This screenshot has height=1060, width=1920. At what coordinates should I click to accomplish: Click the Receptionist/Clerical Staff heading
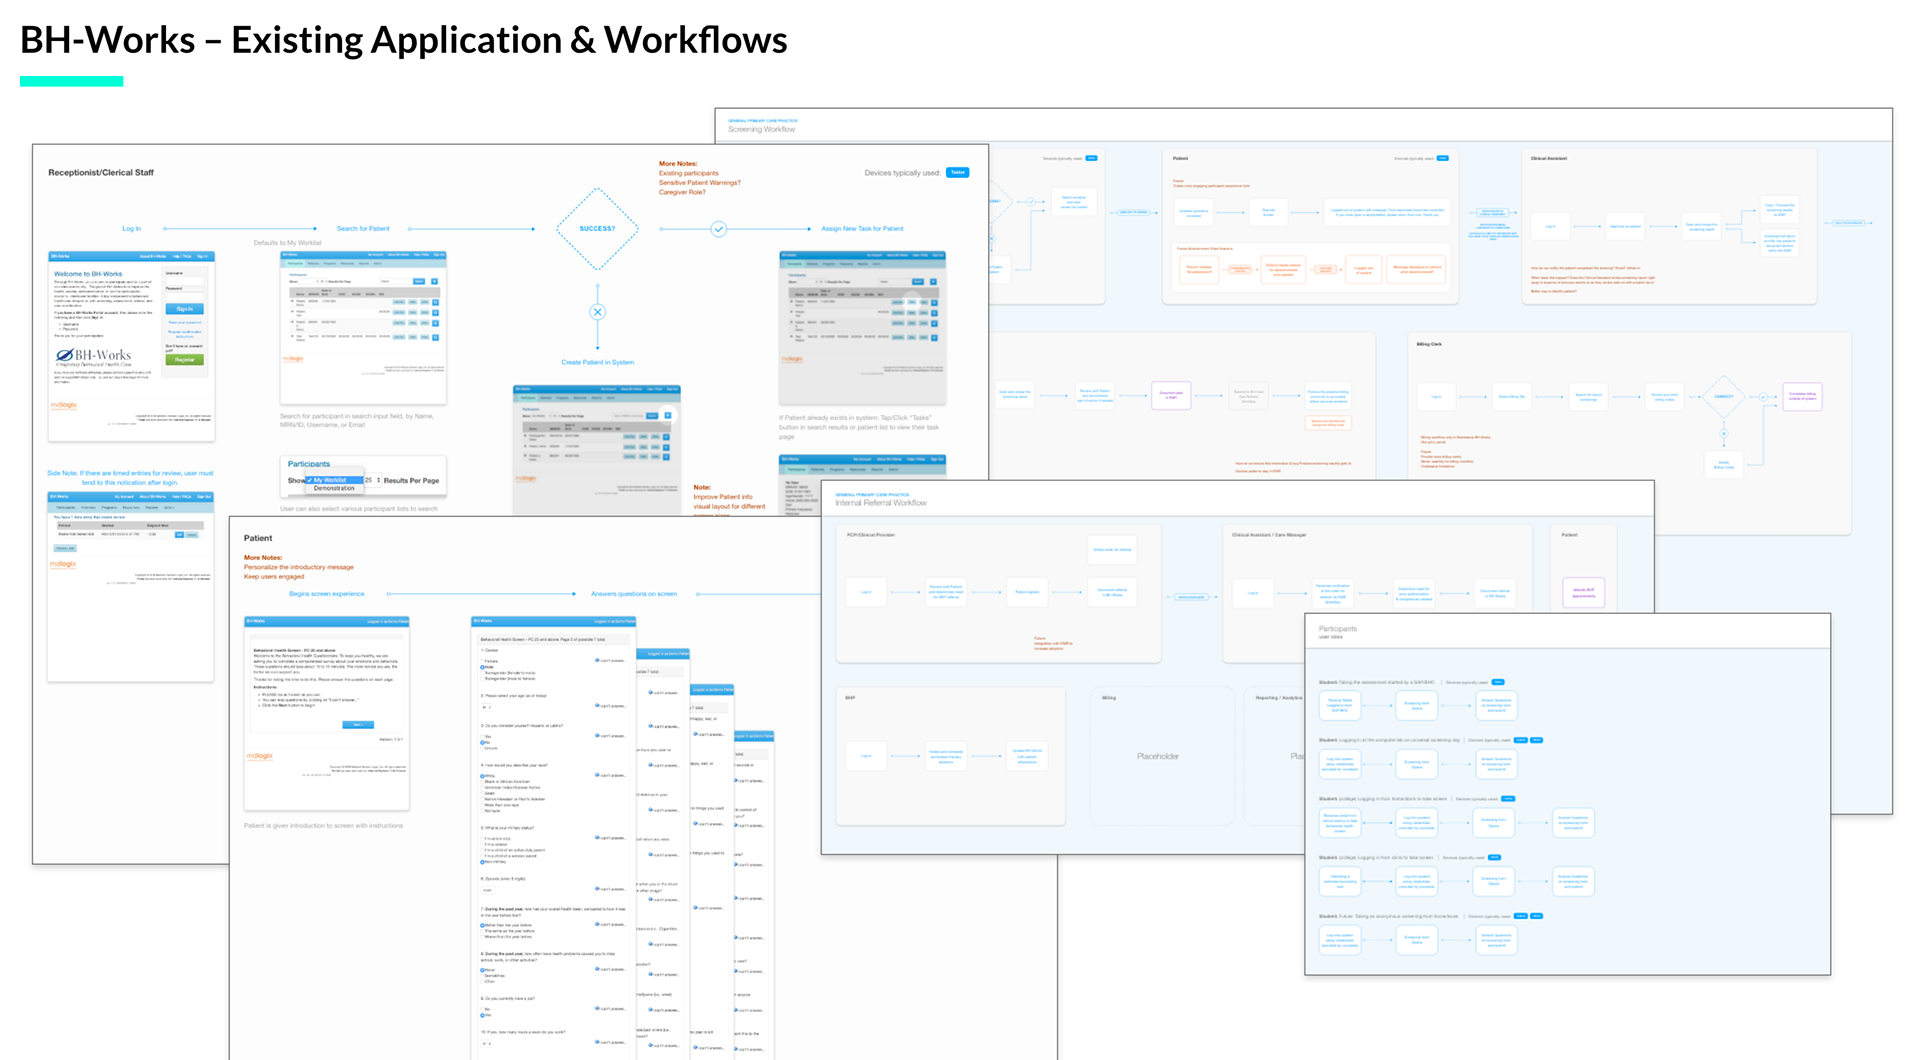[101, 172]
